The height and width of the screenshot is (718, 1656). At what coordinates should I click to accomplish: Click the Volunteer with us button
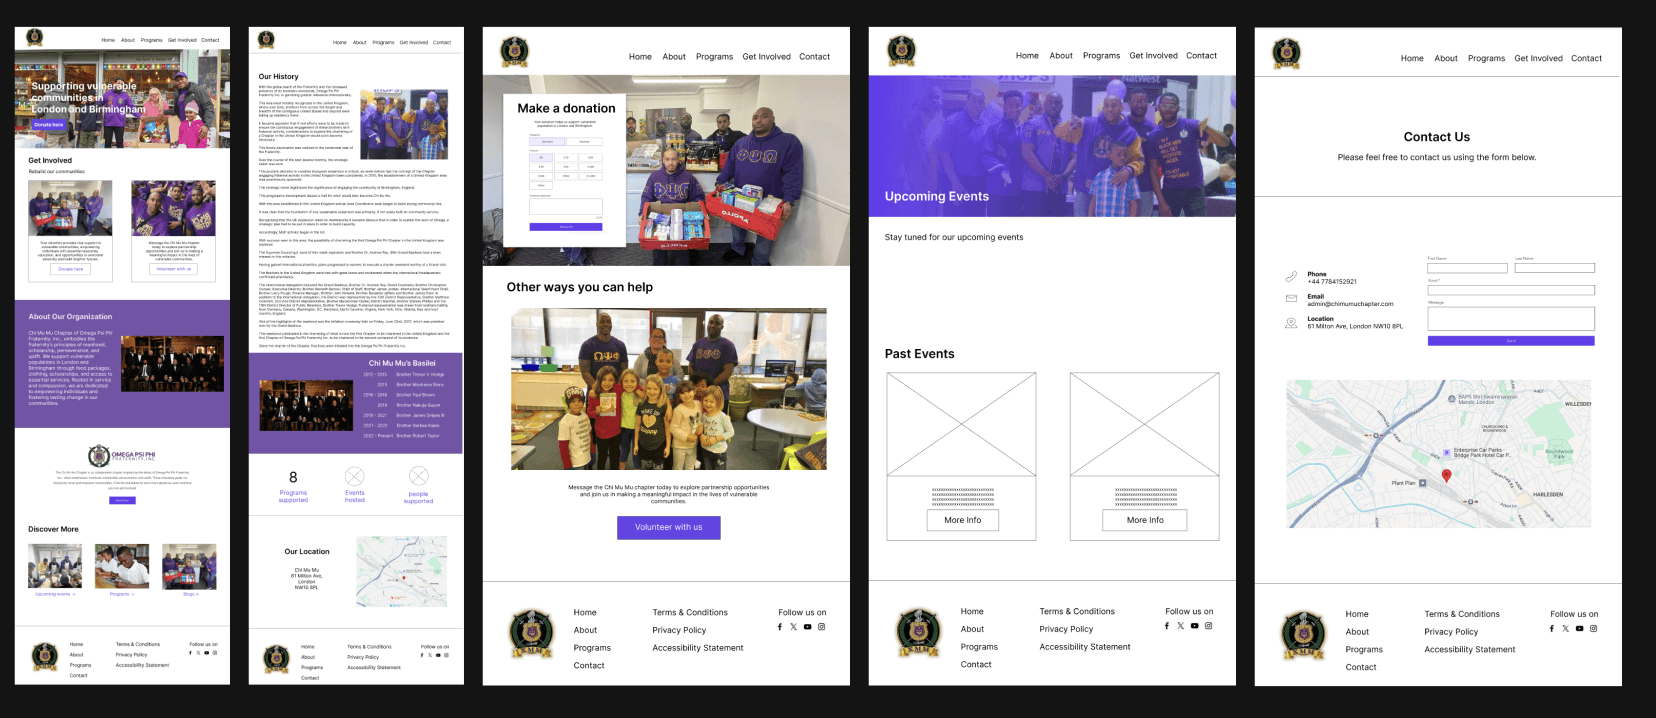[x=668, y=527]
